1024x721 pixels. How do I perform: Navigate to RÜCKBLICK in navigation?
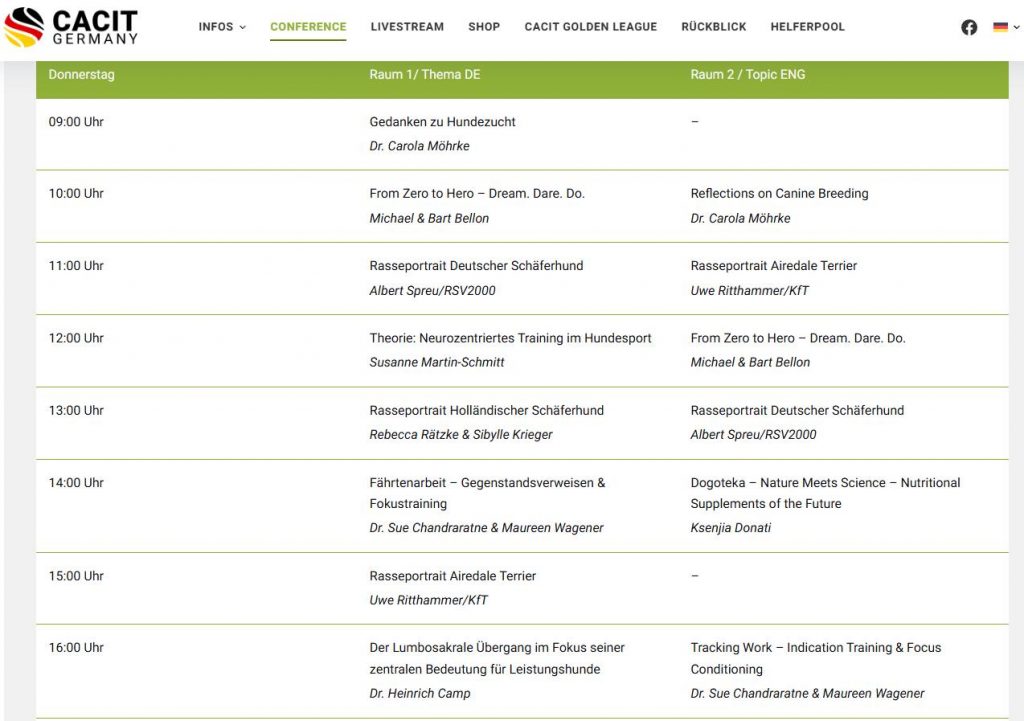pos(713,27)
